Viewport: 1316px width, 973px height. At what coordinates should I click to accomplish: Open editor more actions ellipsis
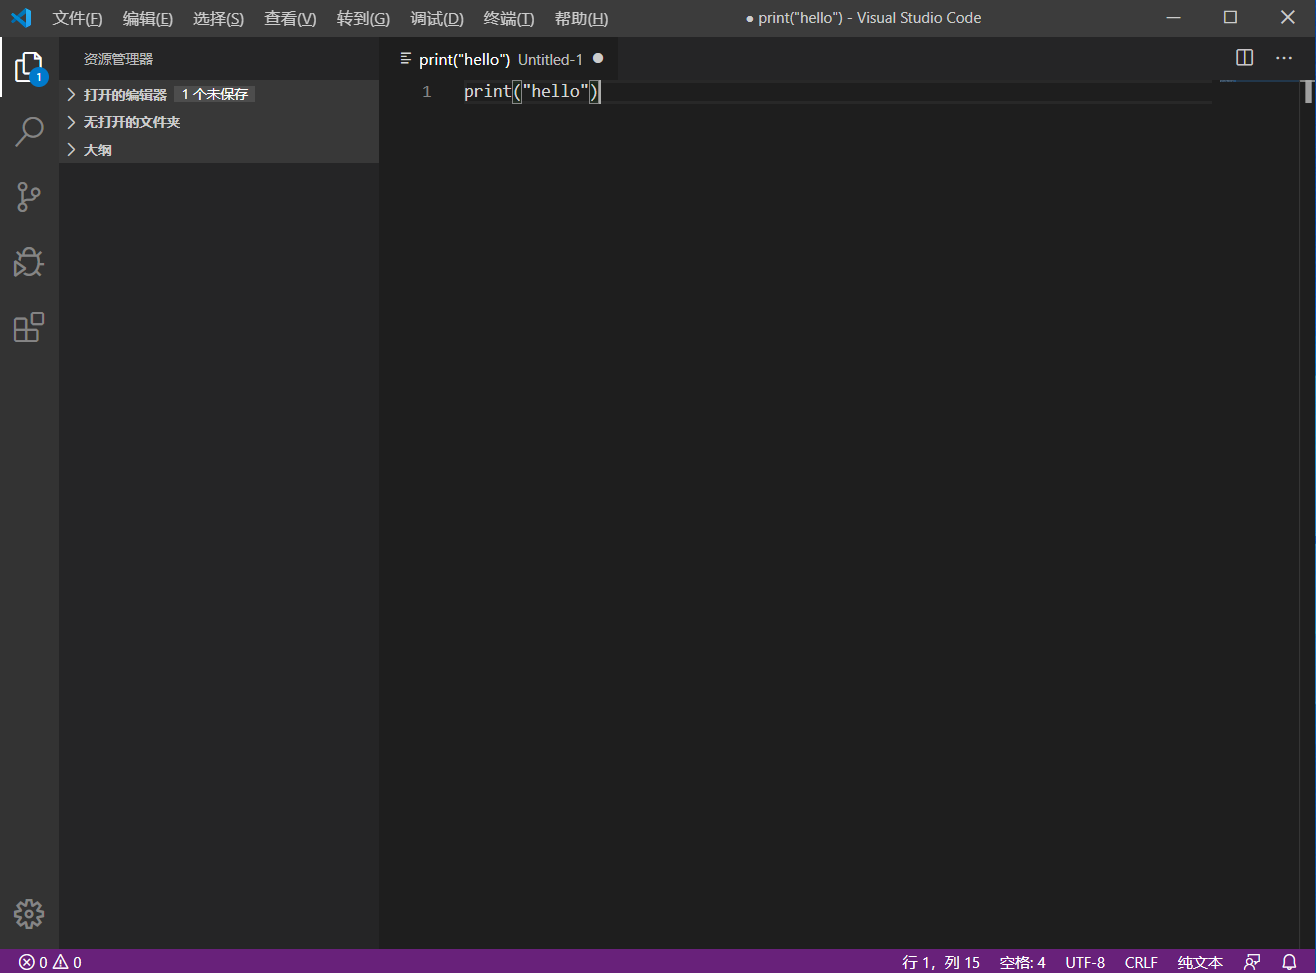(1284, 58)
